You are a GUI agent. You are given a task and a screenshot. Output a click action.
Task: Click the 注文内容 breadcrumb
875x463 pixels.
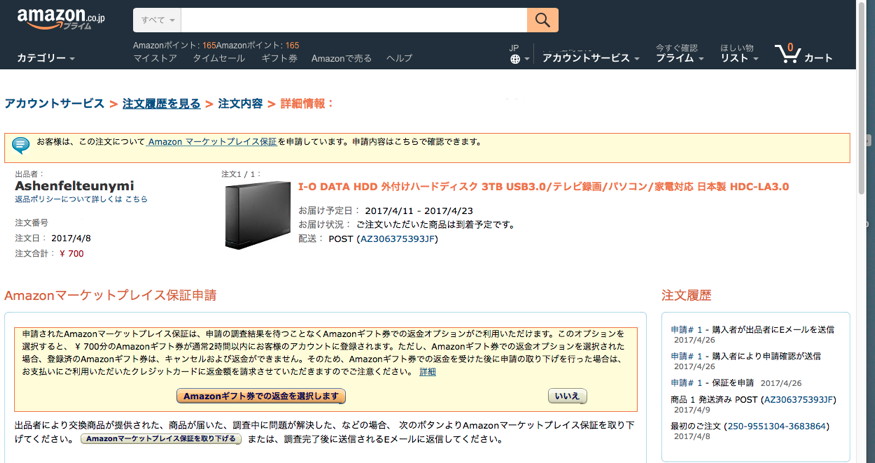(x=240, y=104)
